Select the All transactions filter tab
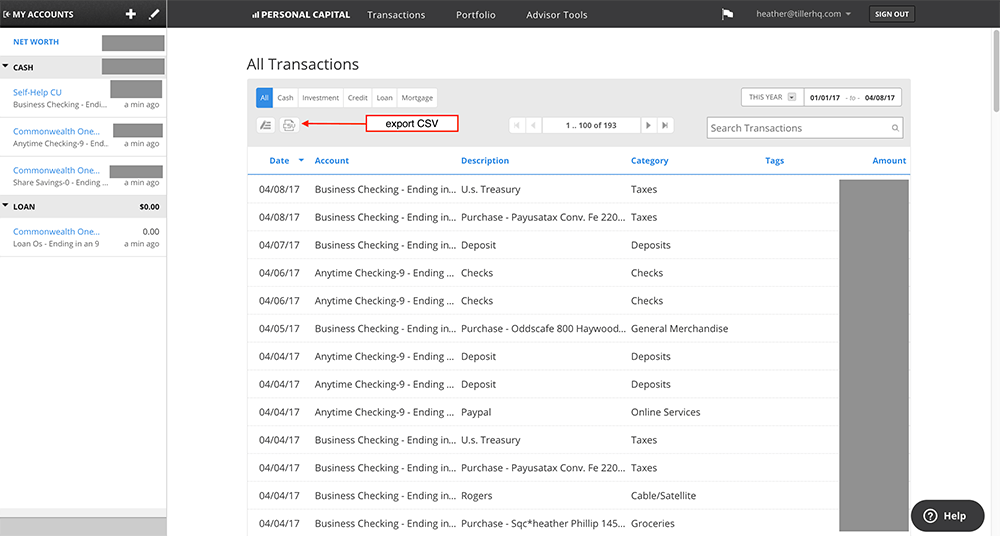 pyautogui.click(x=264, y=98)
